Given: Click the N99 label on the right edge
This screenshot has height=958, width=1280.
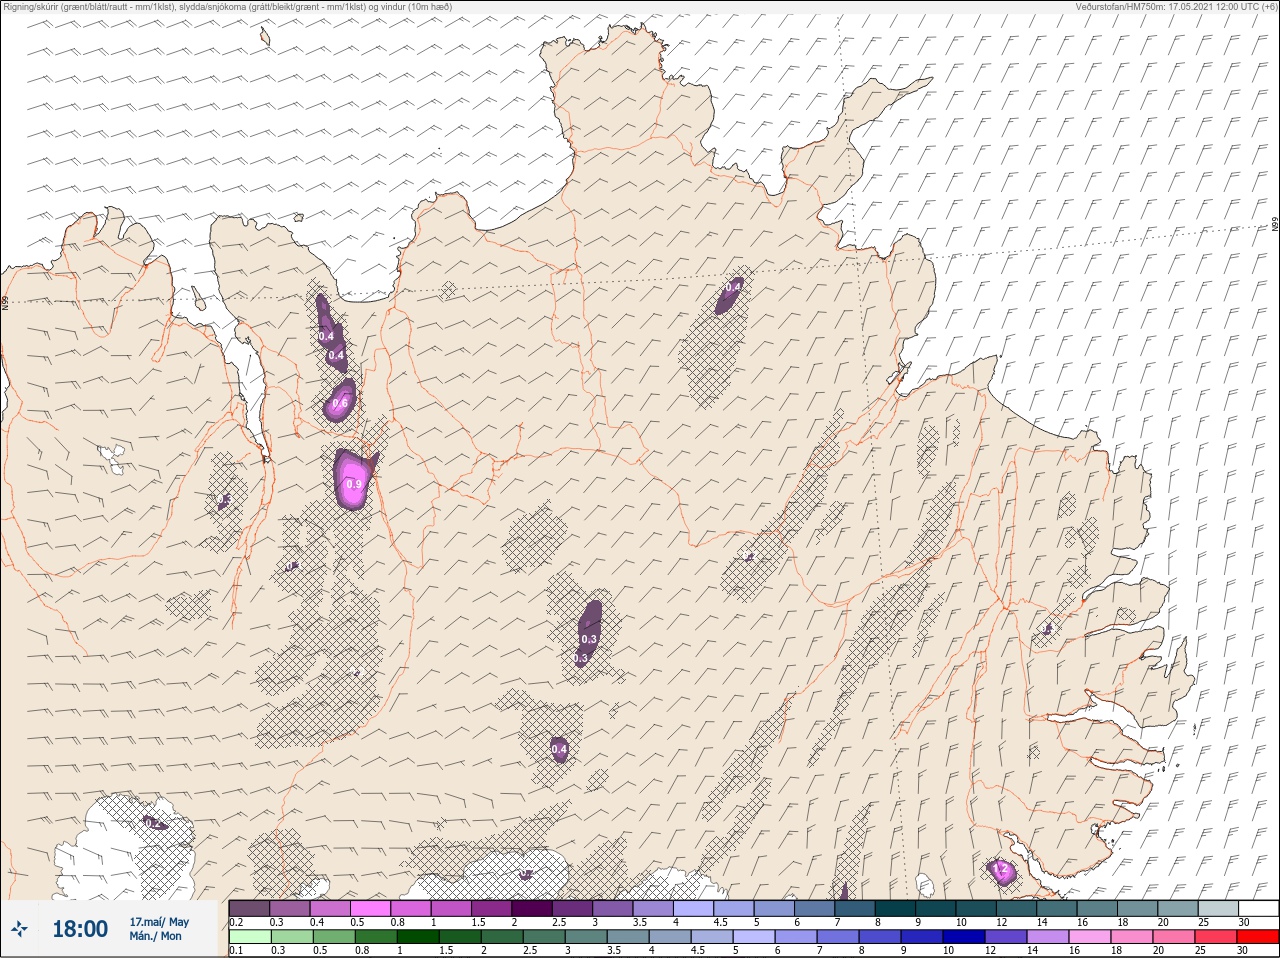Looking at the screenshot, I should 1275,225.
